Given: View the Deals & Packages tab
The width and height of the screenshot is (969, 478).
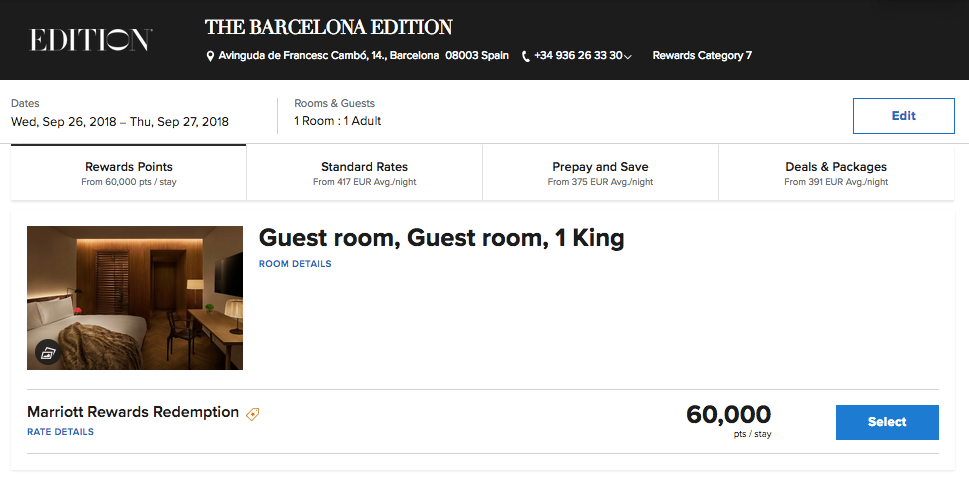Looking at the screenshot, I should point(836,173).
